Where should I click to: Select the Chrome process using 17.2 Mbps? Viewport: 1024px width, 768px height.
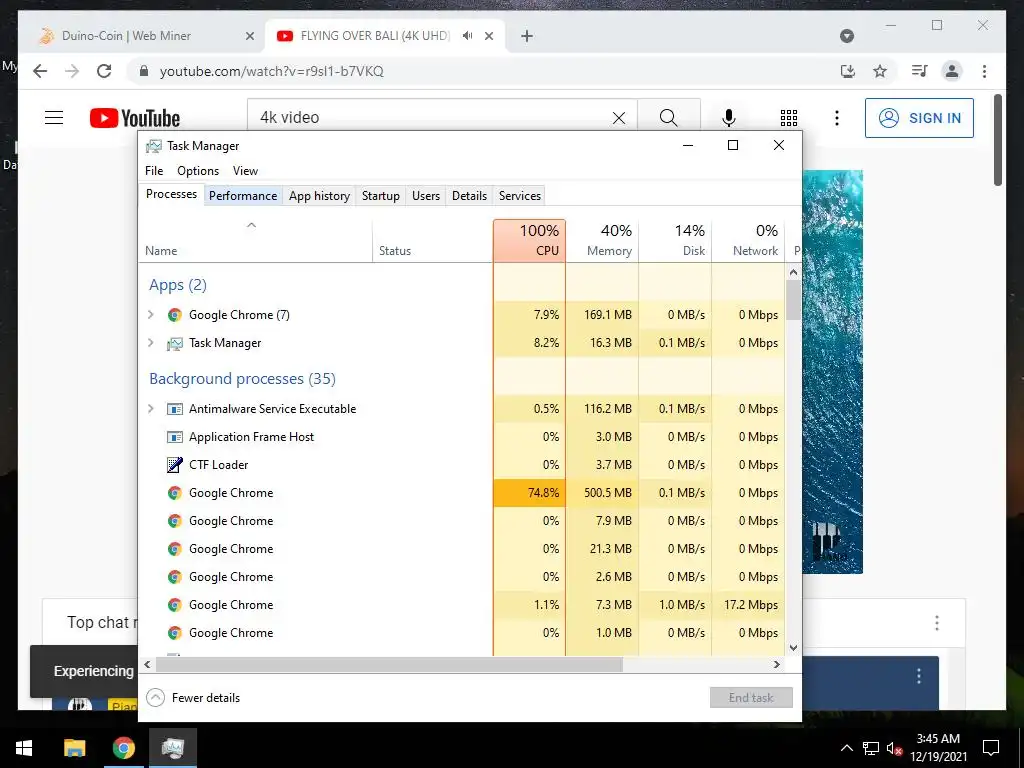click(x=462, y=605)
